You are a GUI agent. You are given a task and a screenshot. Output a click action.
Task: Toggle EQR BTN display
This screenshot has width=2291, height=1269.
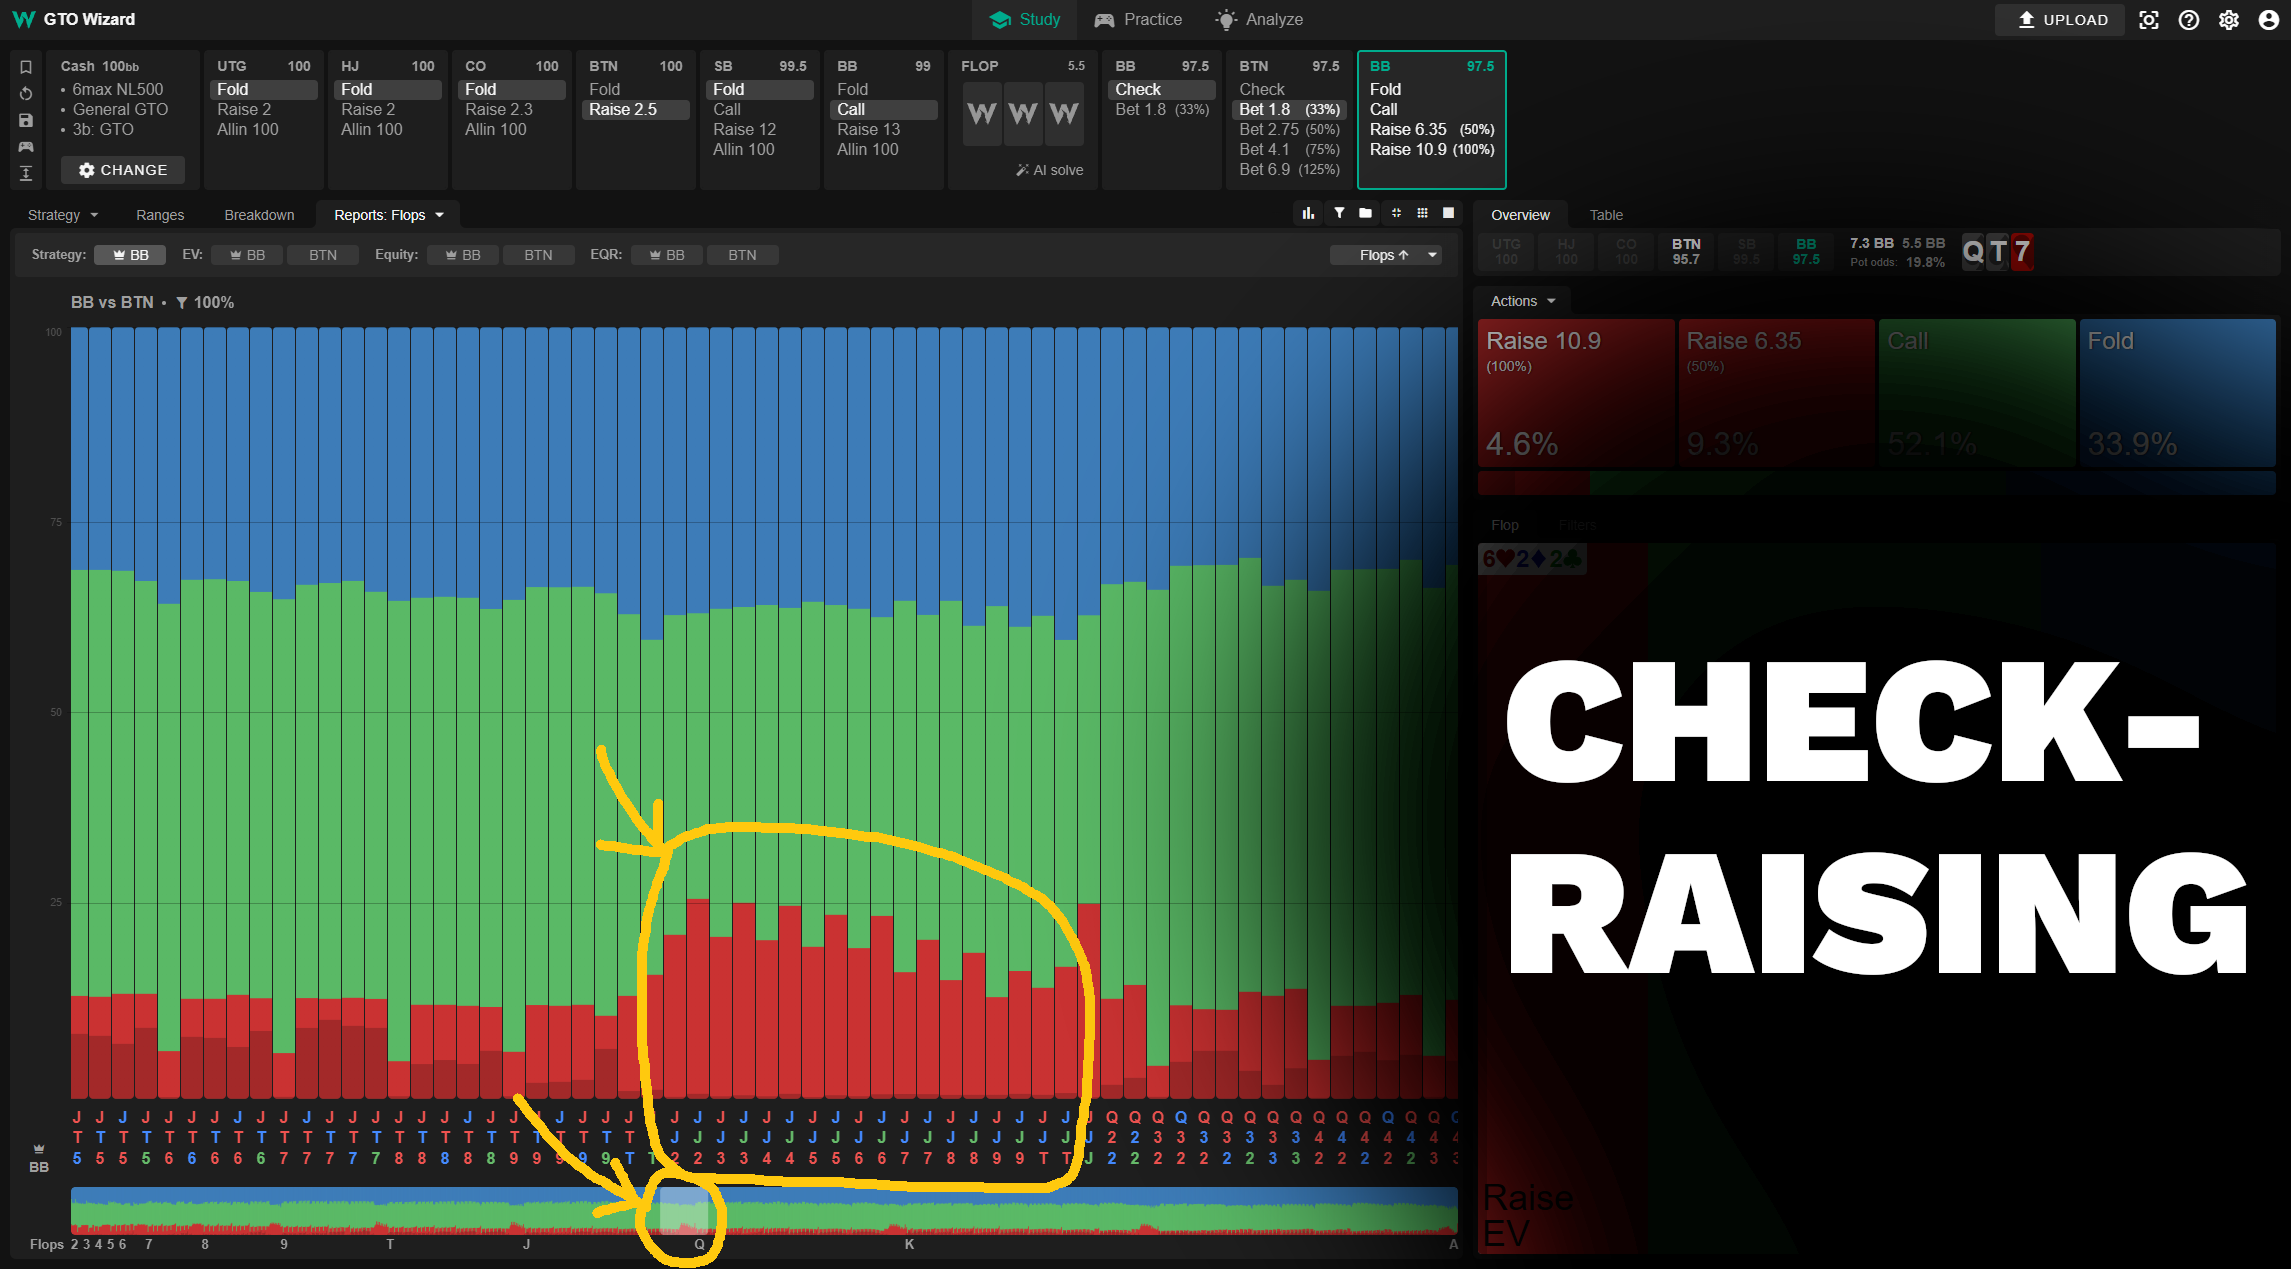click(742, 255)
